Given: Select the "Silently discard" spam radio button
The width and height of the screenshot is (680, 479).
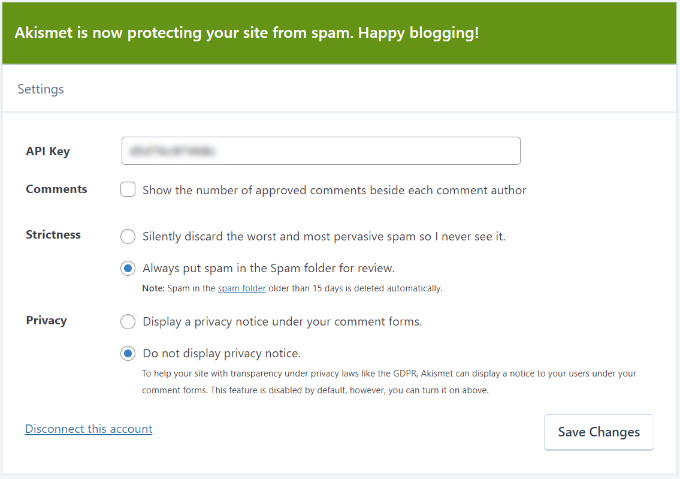Looking at the screenshot, I should coord(128,236).
